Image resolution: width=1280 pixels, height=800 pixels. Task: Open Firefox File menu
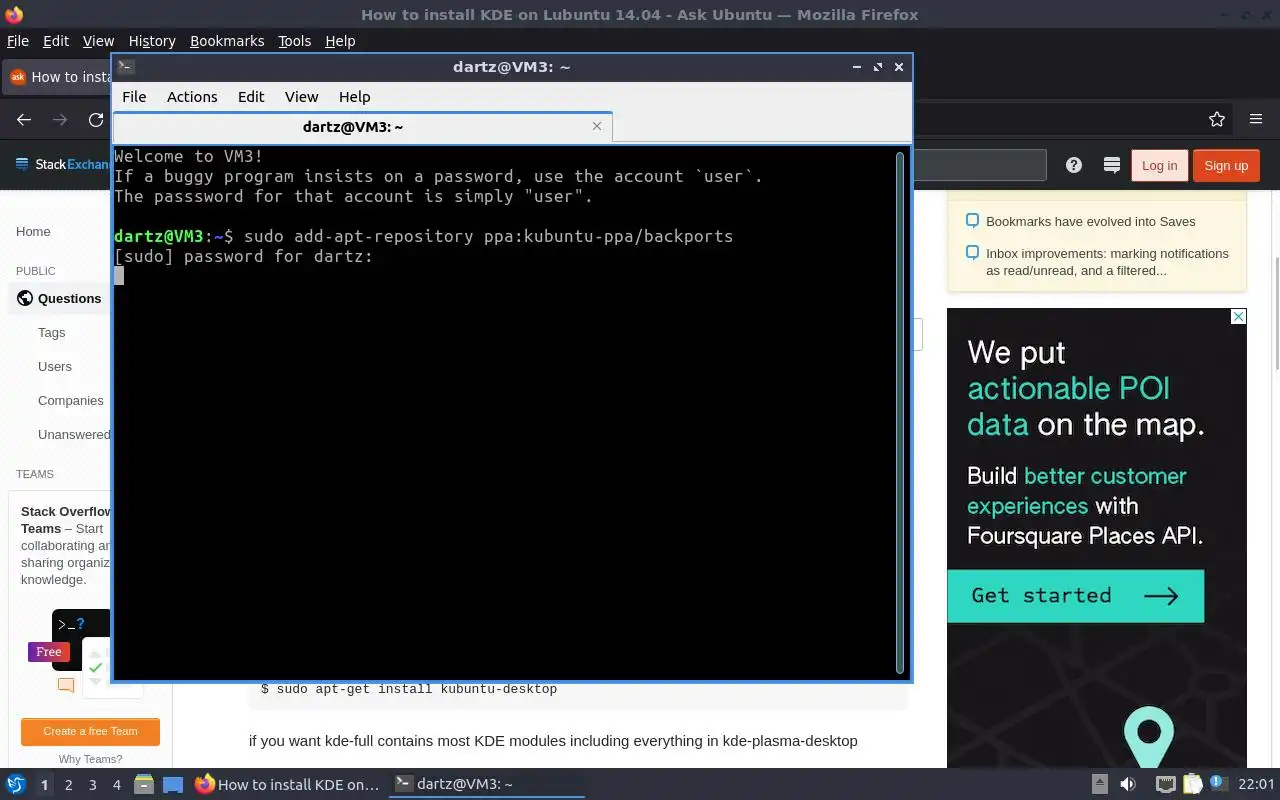(x=18, y=41)
